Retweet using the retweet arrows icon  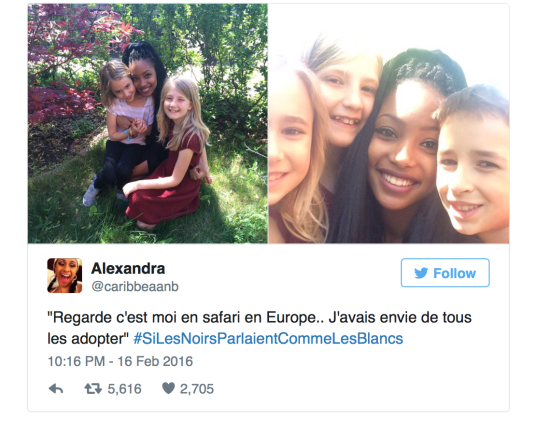(x=93, y=389)
